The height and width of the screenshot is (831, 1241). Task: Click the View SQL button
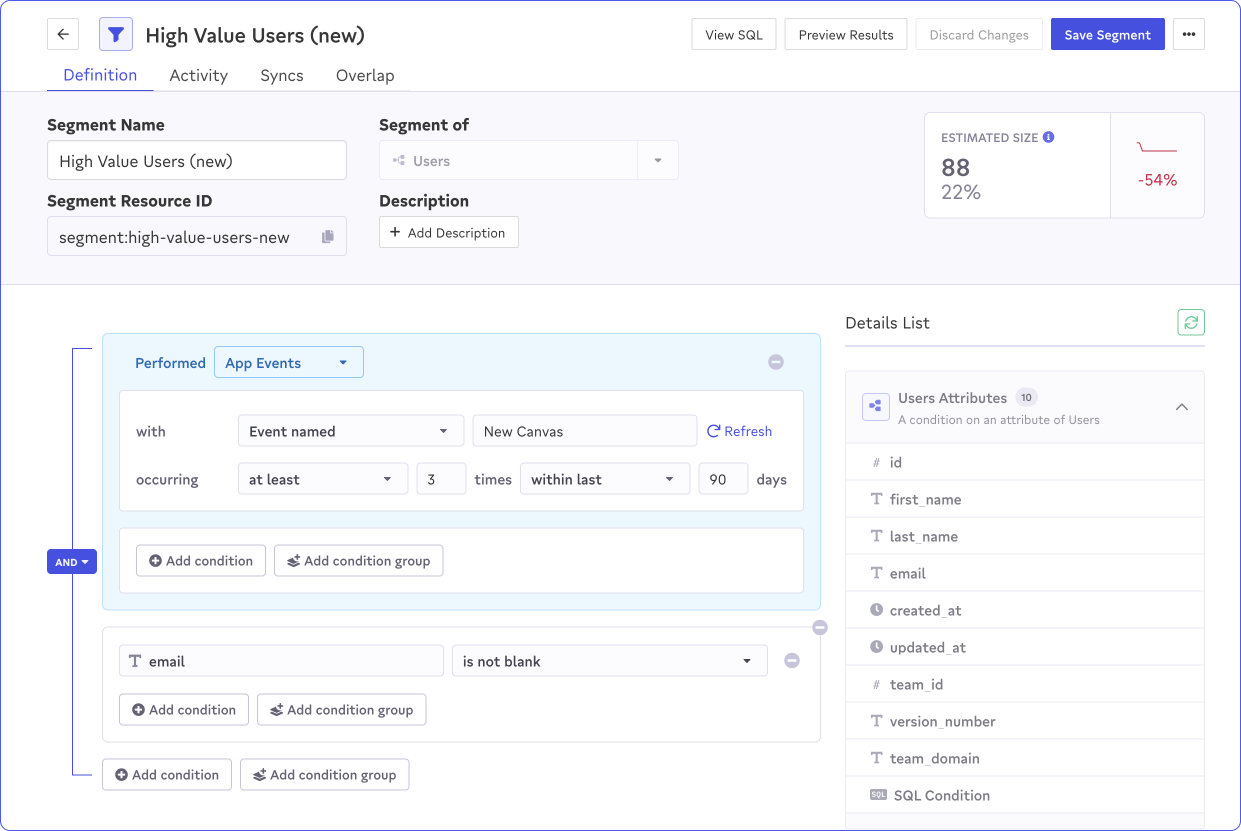733,35
